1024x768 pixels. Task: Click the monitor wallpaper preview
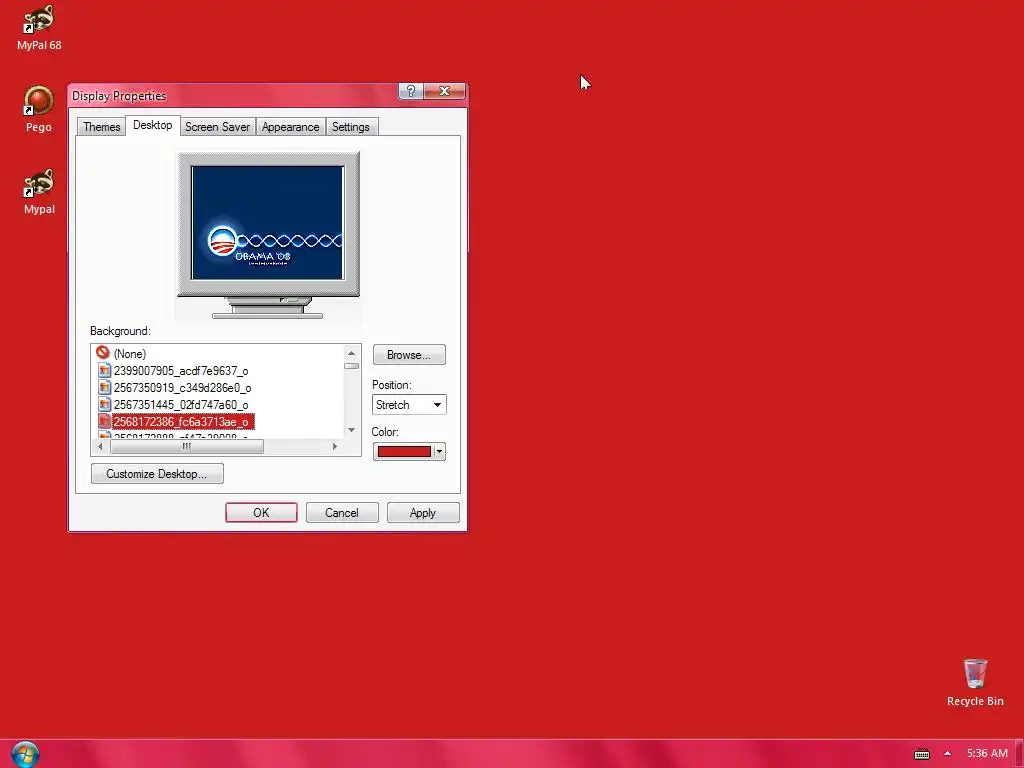point(267,223)
